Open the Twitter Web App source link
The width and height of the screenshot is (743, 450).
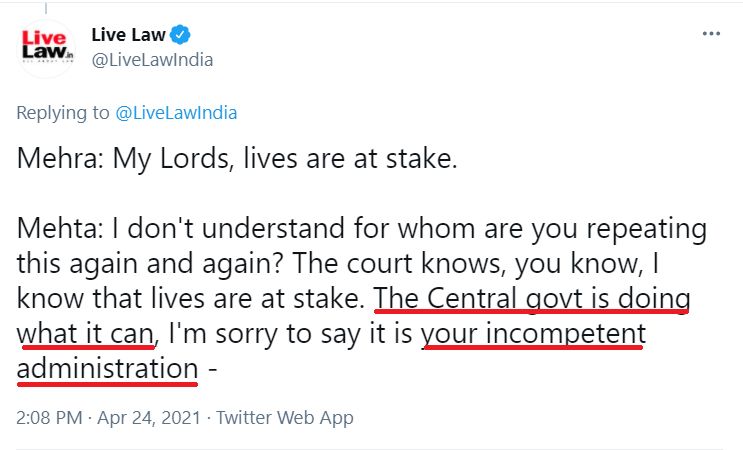point(285,416)
